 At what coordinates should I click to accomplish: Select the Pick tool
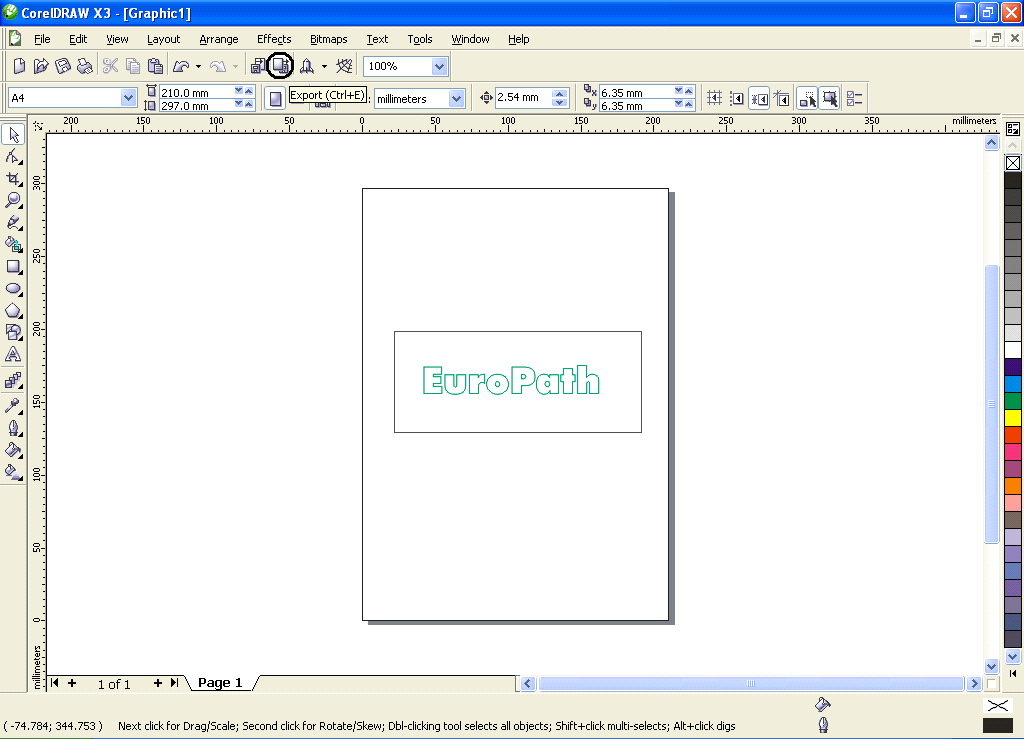(x=13, y=135)
